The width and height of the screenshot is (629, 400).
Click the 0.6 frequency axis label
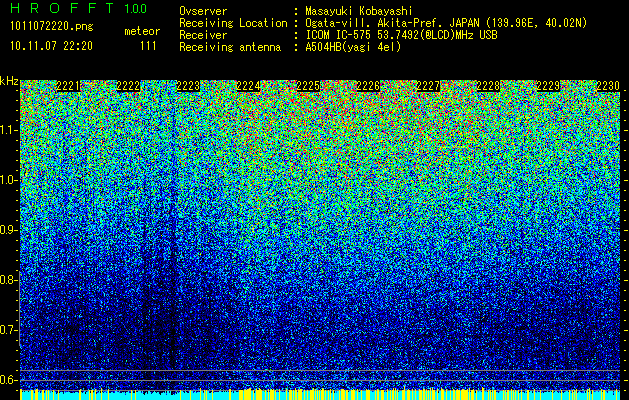pos(8,380)
